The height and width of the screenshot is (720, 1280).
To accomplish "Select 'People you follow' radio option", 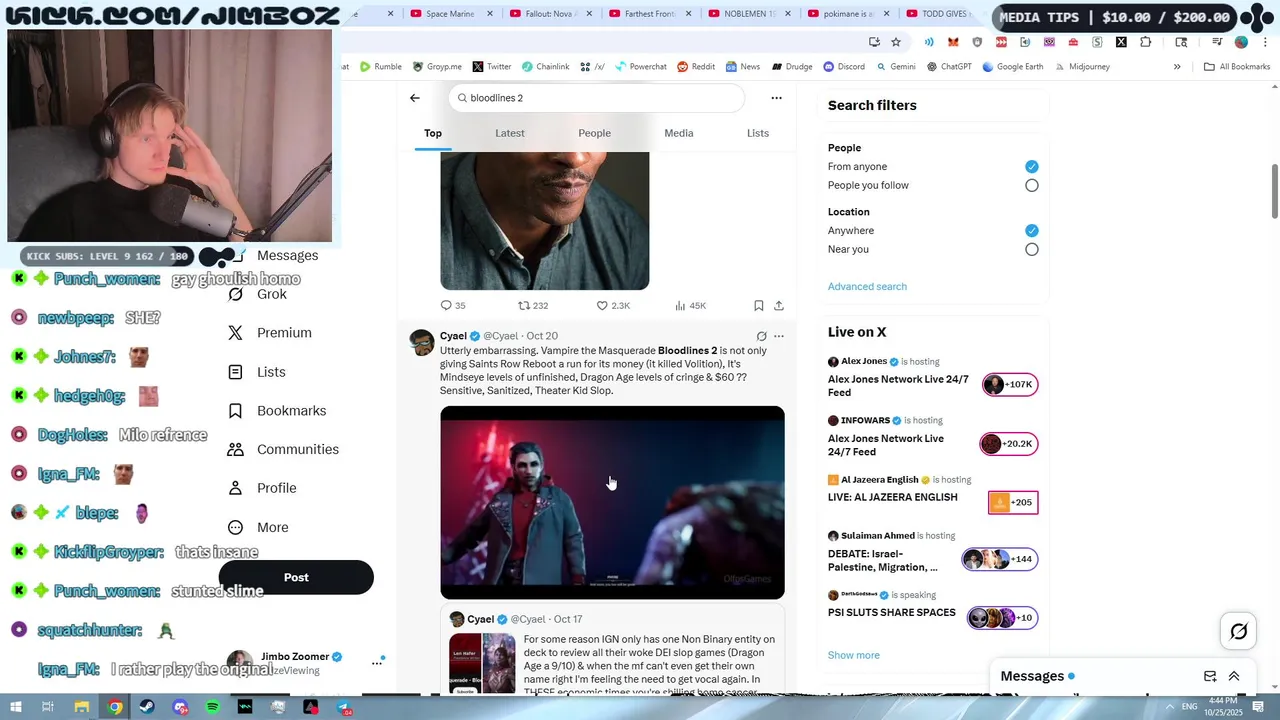I will click(x=1031, y=186).
